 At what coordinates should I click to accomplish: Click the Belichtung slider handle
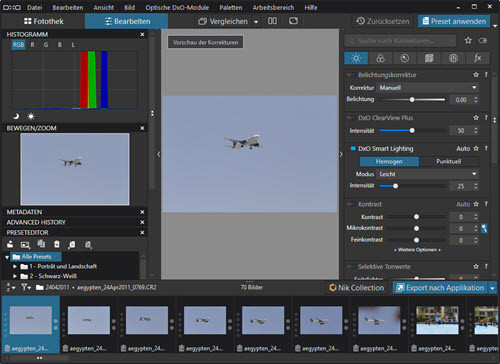tap(412, 99)
